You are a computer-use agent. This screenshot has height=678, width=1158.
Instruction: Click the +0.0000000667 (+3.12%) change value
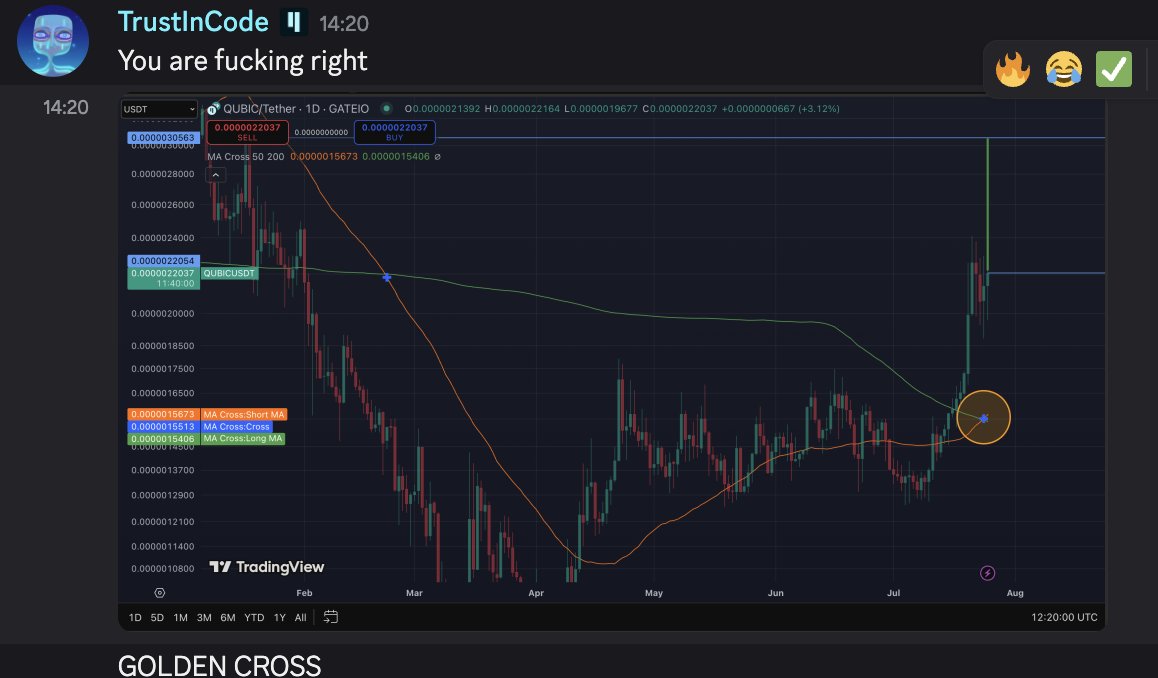click(x=780, y=109)
